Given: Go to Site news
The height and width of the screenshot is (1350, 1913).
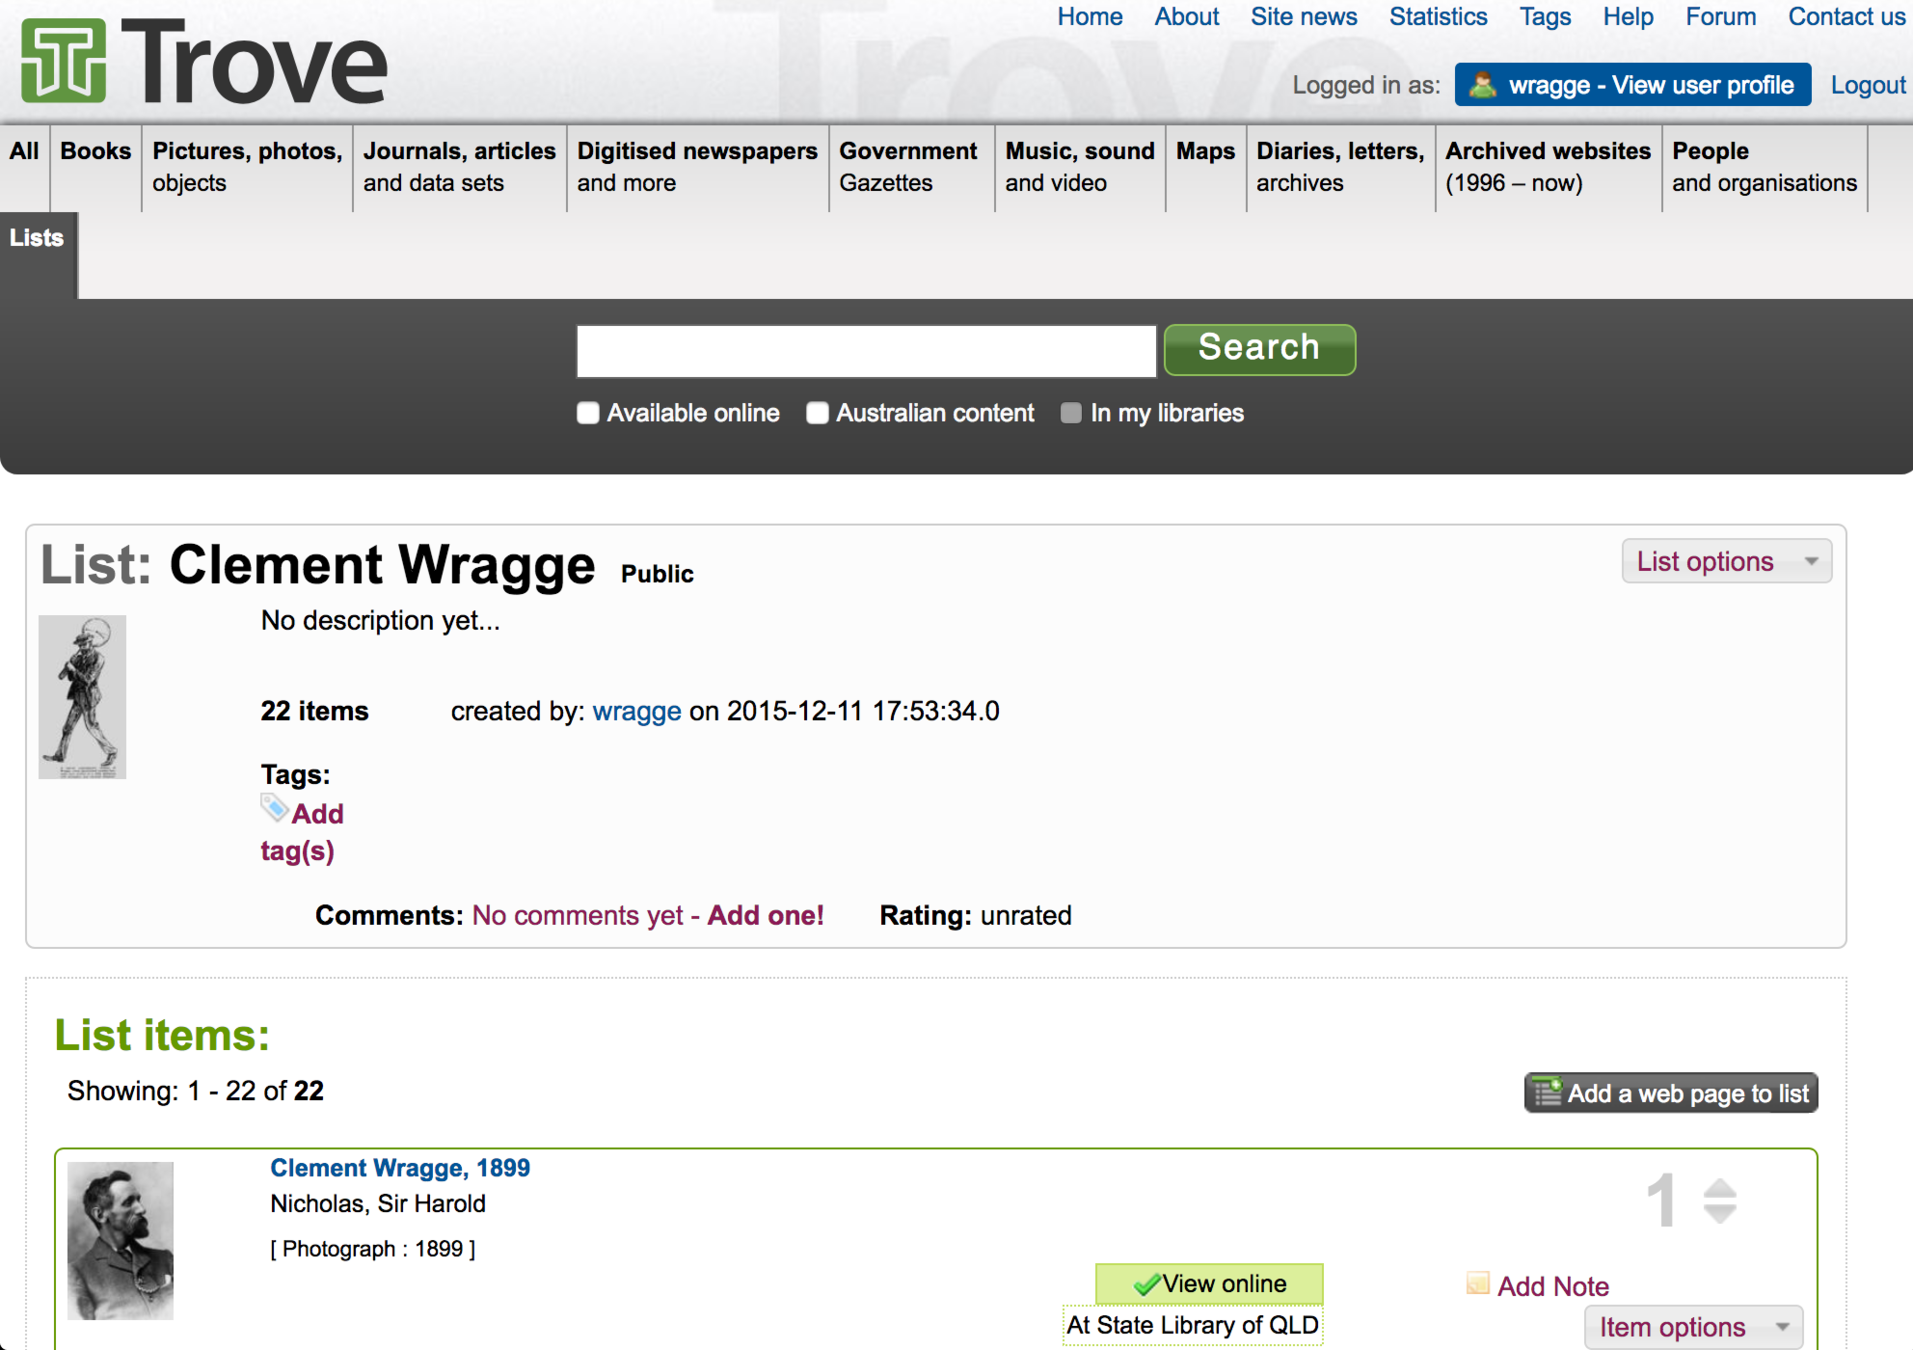Looking at the screenshot, I should (x=1303, y=17).
